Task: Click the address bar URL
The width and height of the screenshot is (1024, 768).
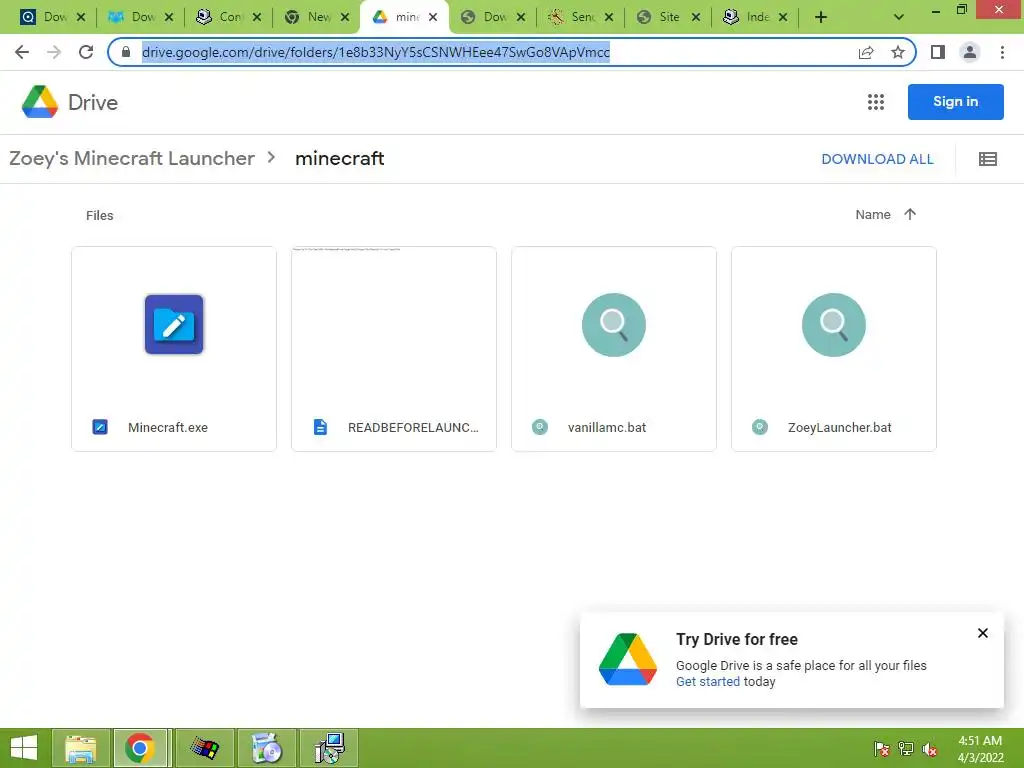Action: (376, 52)
